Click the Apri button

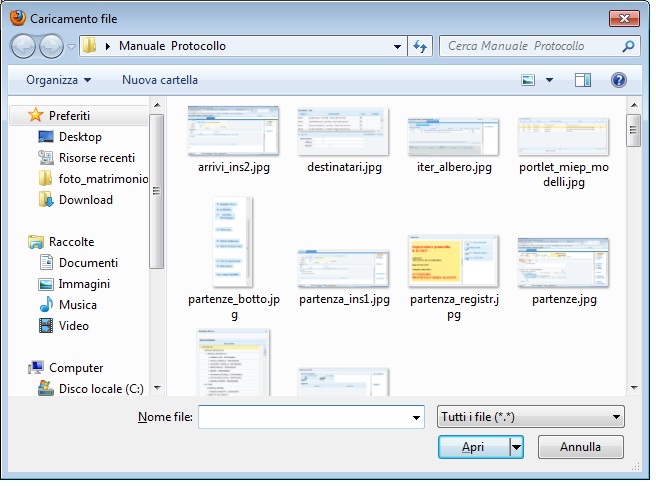pos(473,447)
